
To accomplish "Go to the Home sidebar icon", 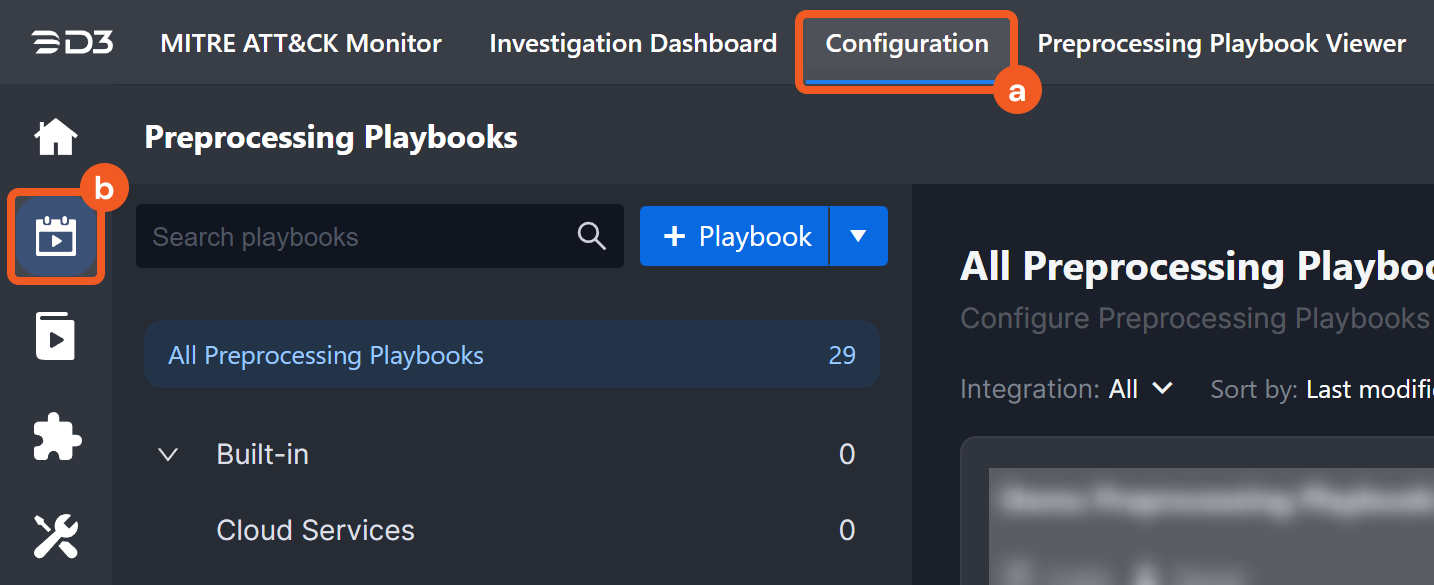I will click(56, 137).
